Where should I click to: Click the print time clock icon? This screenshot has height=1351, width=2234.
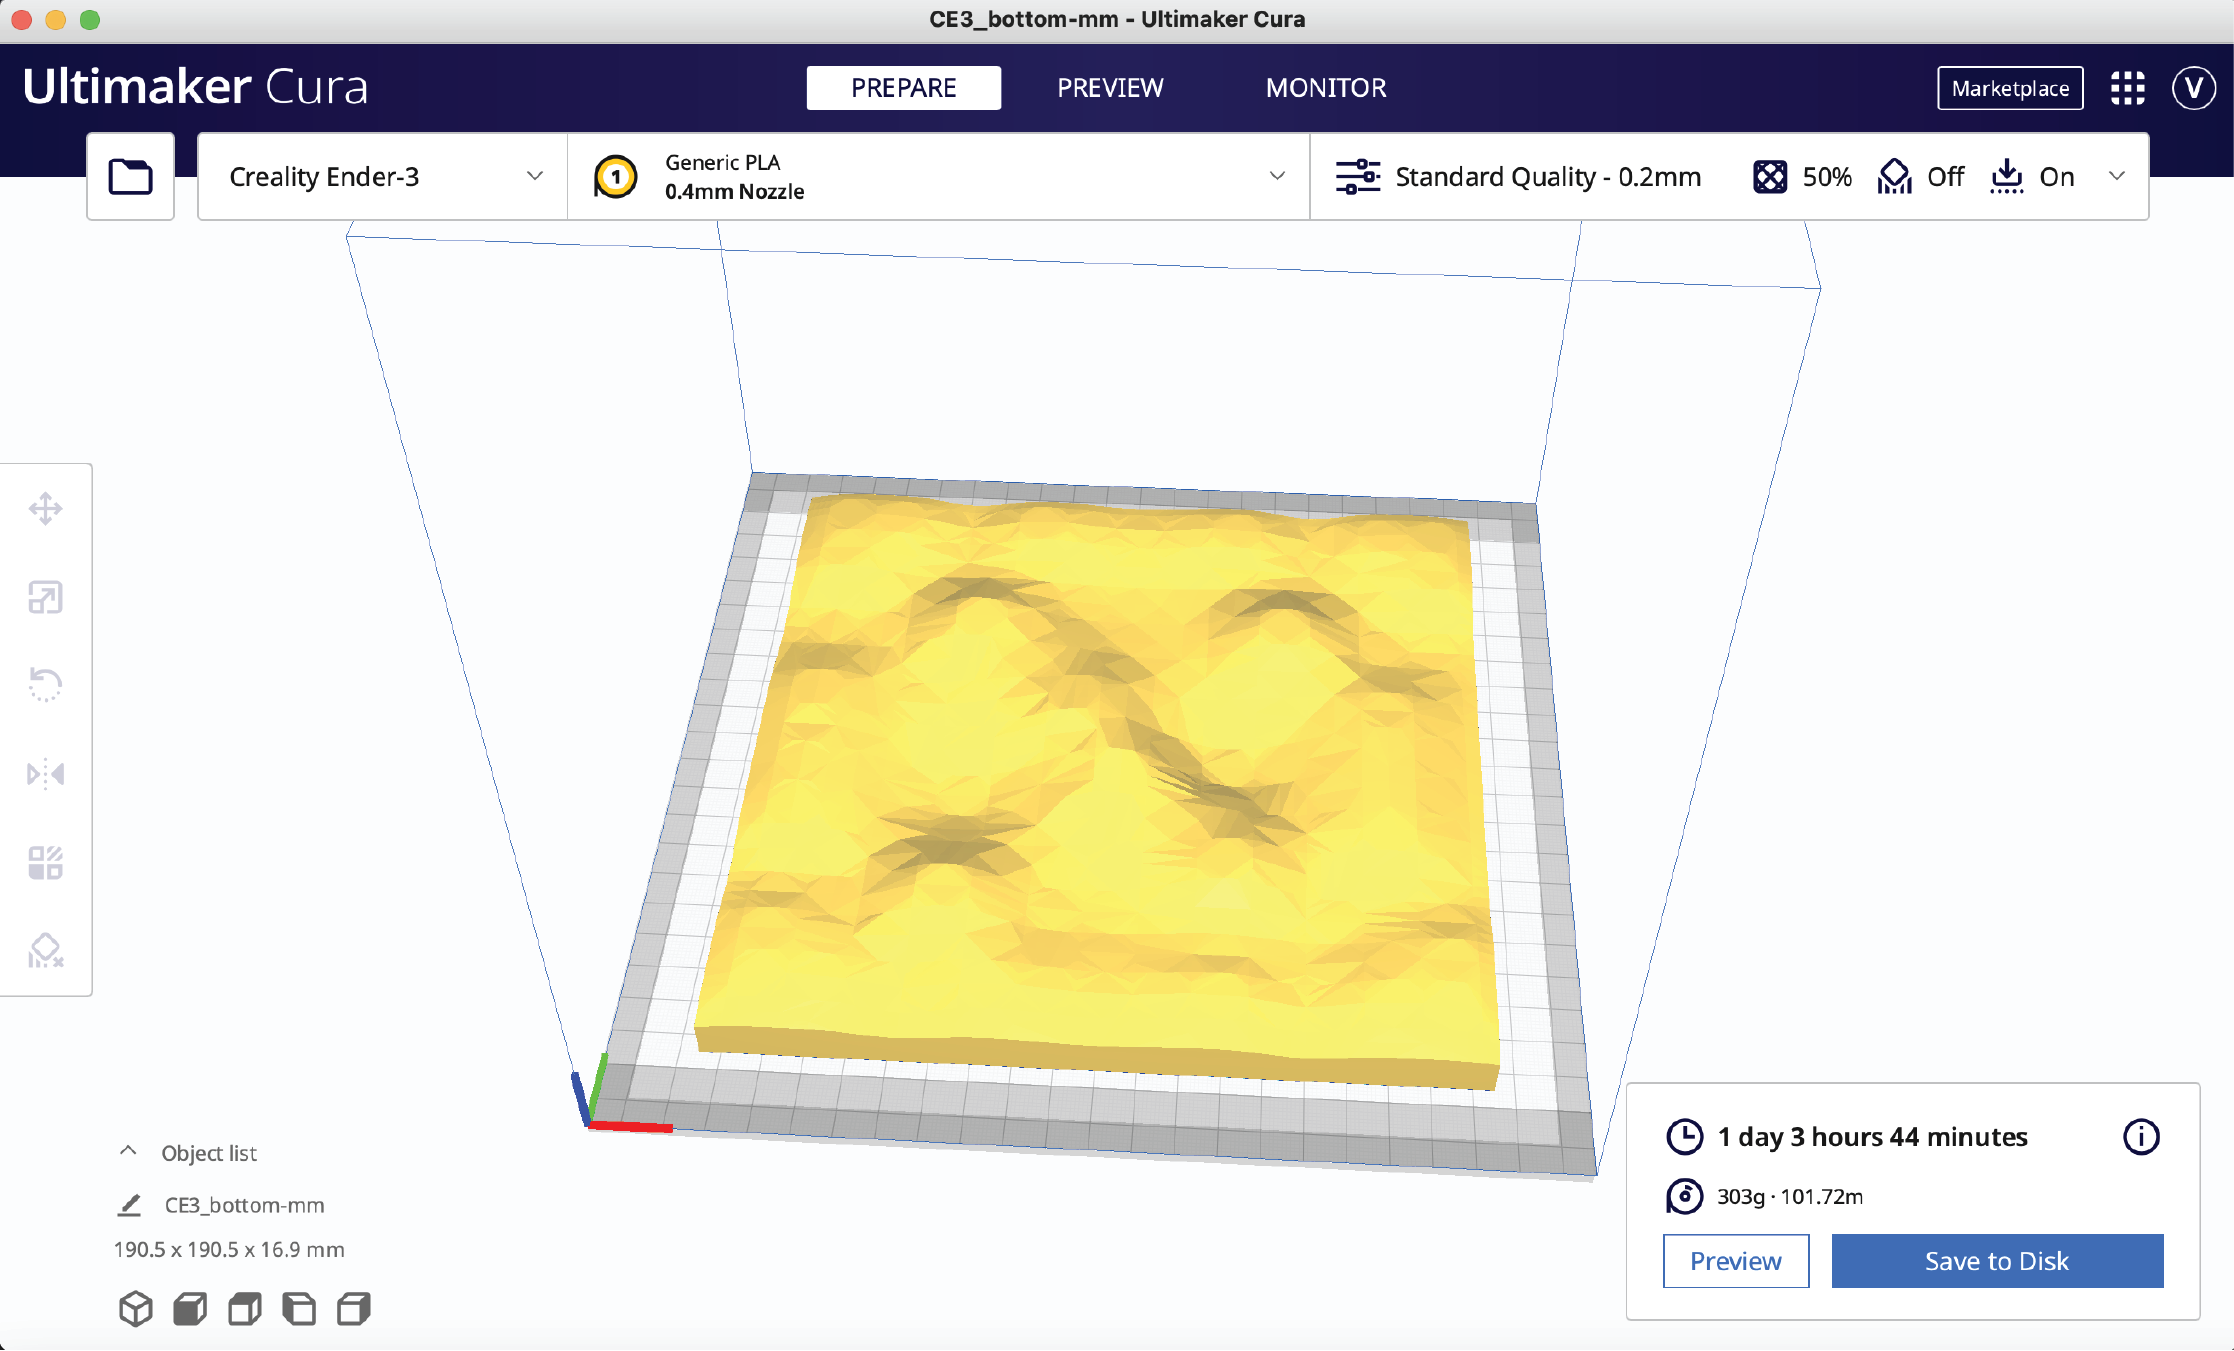1685,1137
